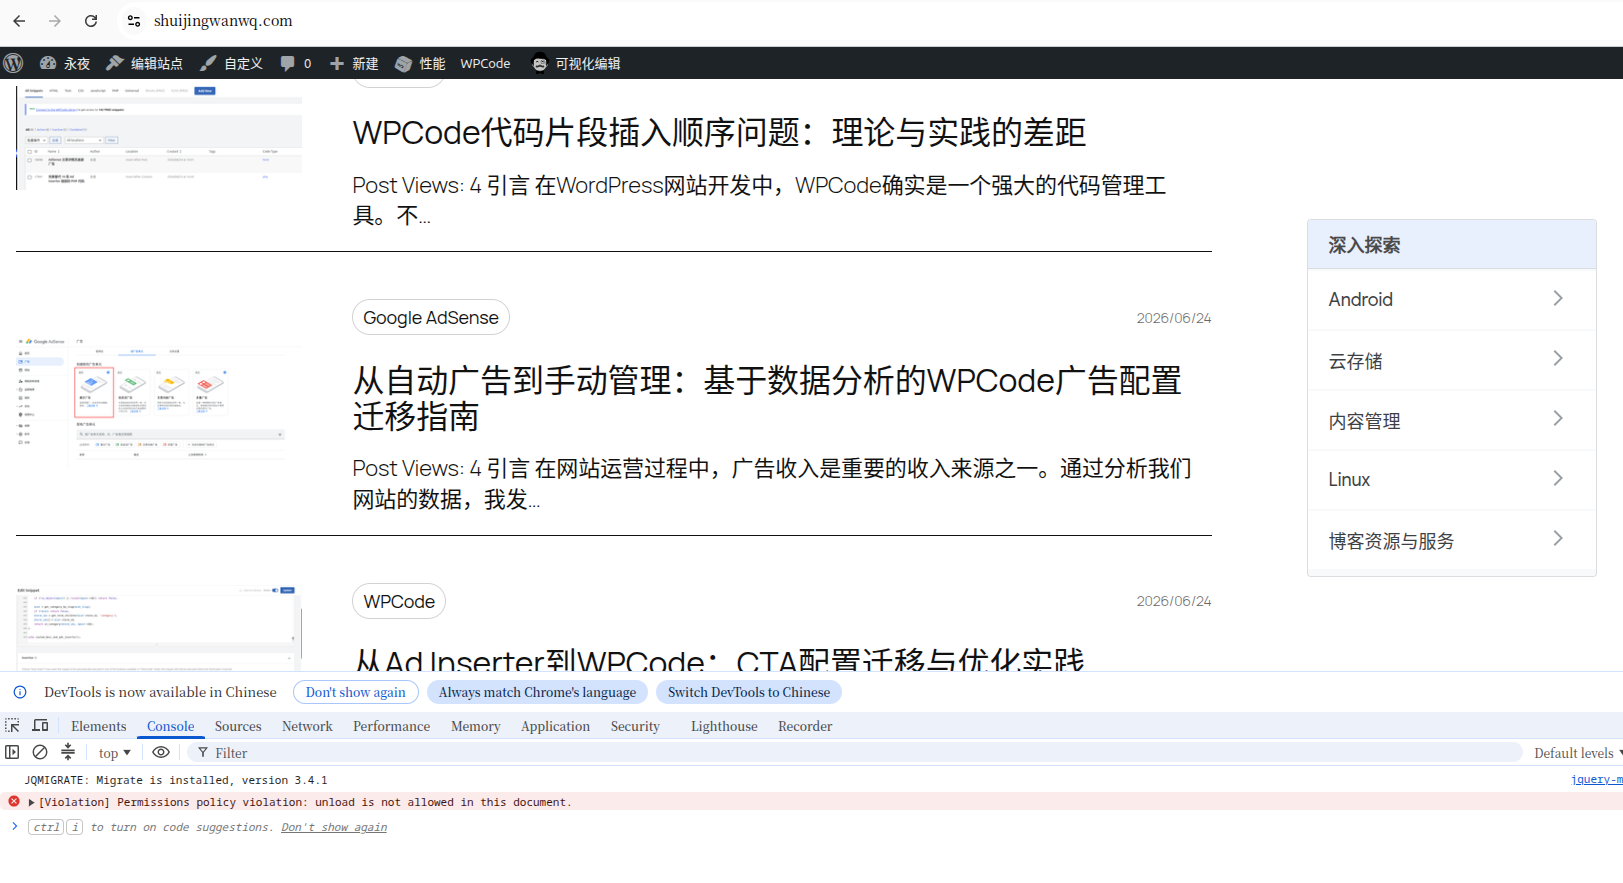Viewport: 1623px width, 883px height.
Task: Open the 云存储 category link
Action: point(1355,361)
